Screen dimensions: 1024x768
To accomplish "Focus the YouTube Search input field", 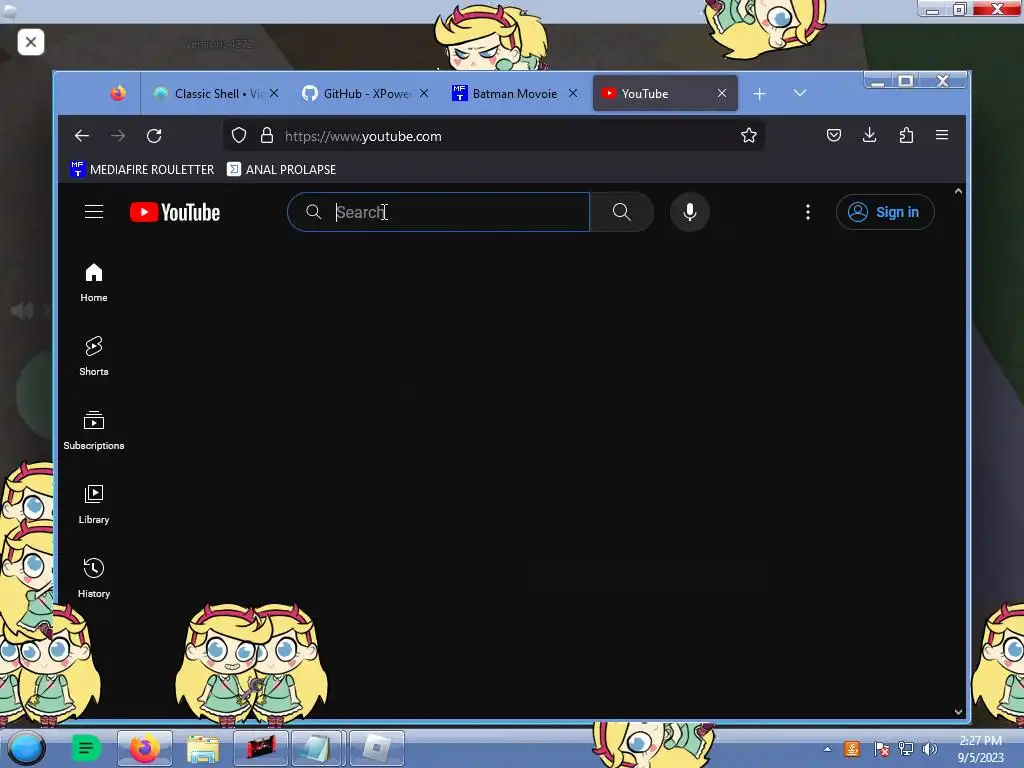I will (438, 212).
